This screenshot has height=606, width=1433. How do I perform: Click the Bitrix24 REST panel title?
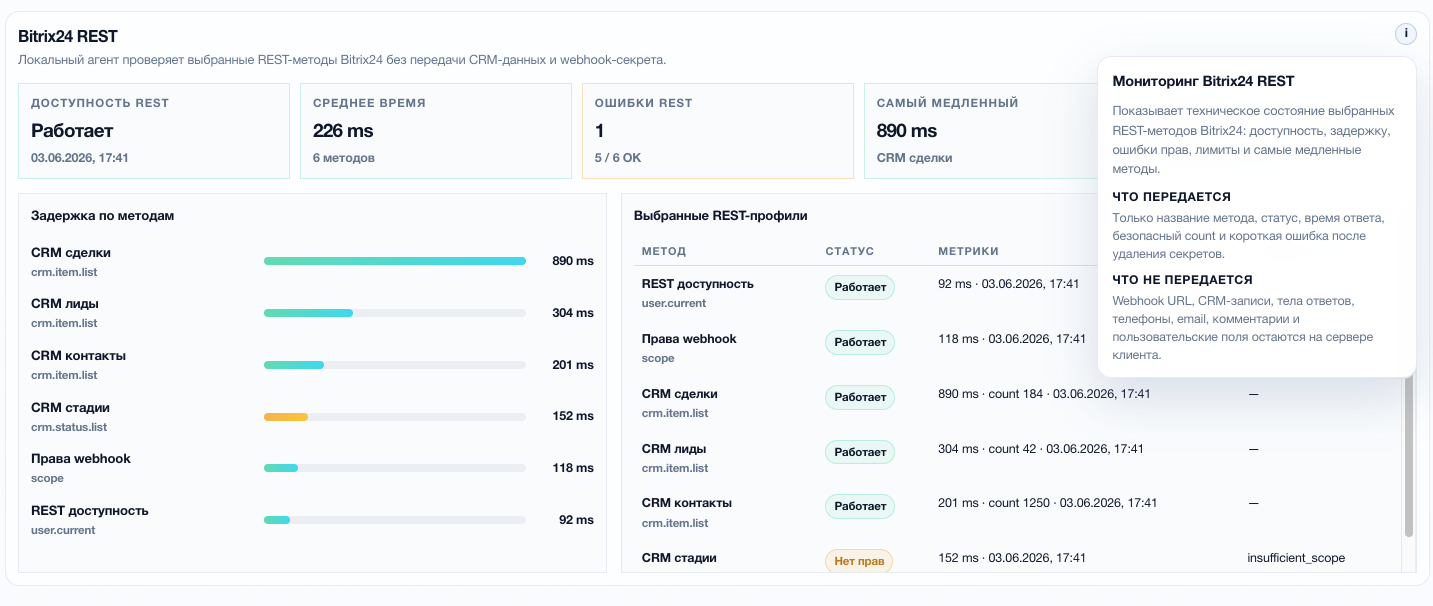[68, 37]
